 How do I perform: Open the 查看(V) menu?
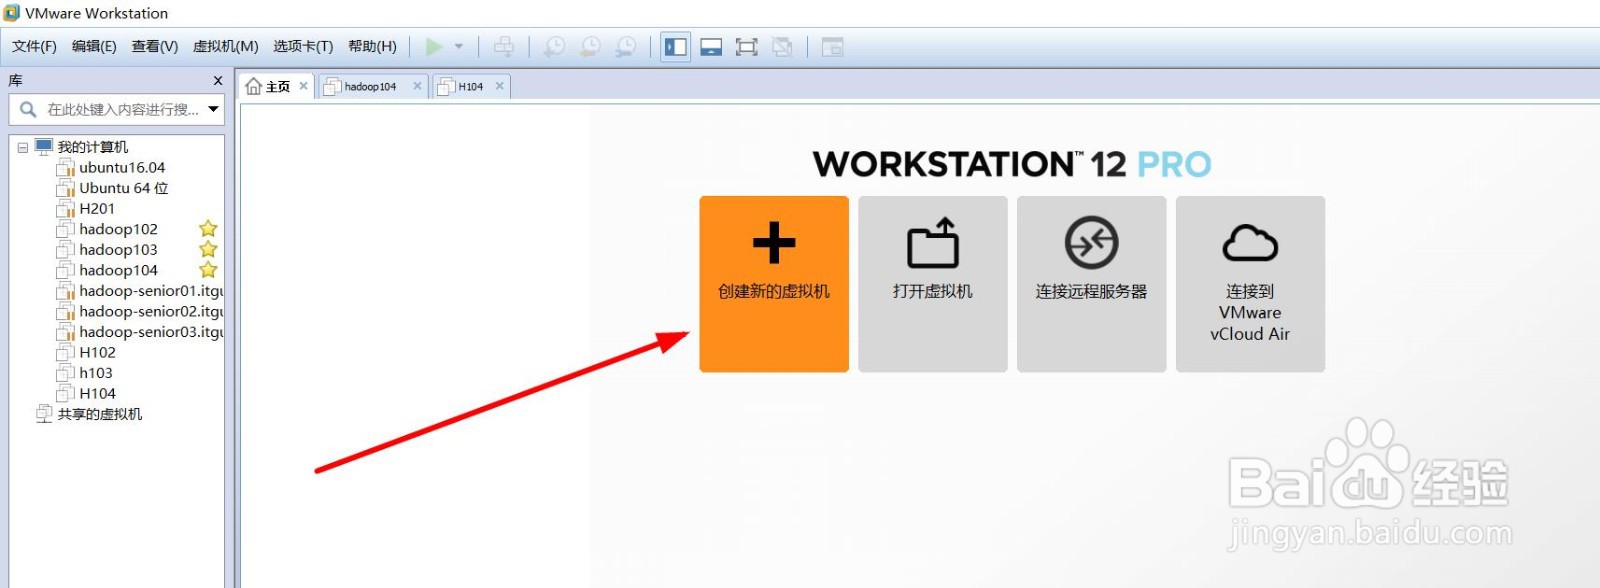point(155,46)
